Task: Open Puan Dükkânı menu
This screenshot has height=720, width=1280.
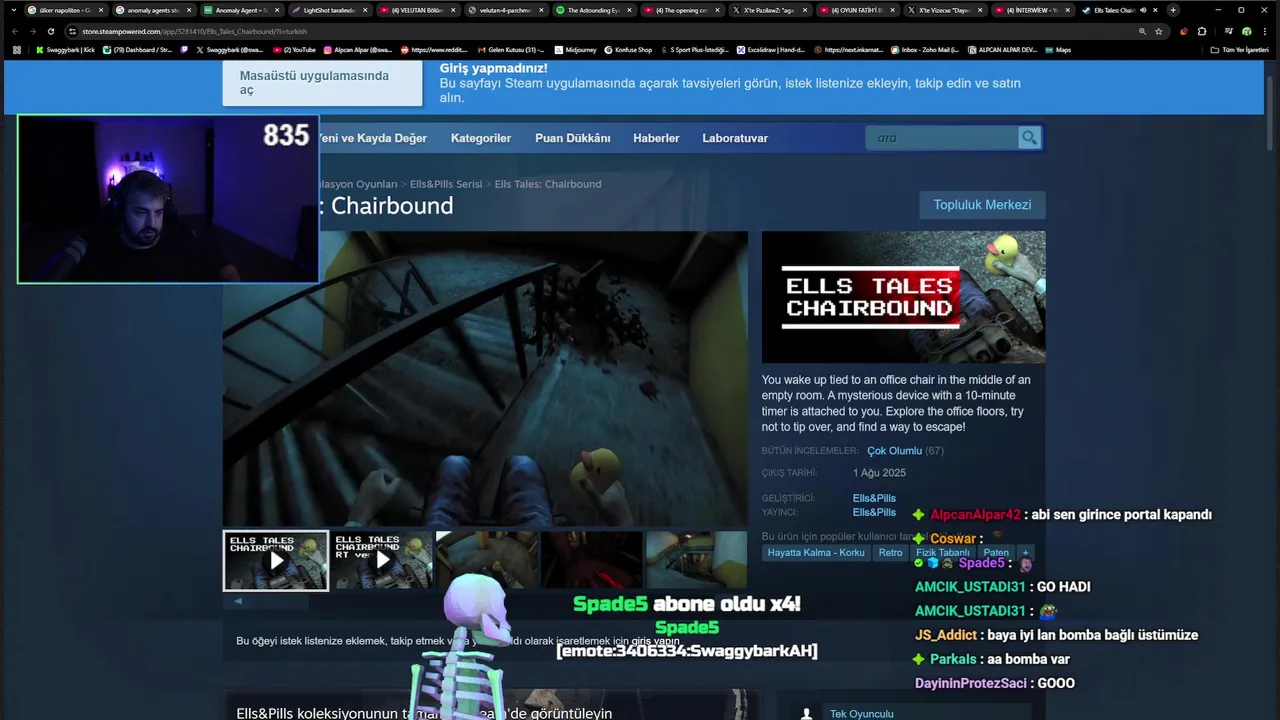Action: coord(572,138)
